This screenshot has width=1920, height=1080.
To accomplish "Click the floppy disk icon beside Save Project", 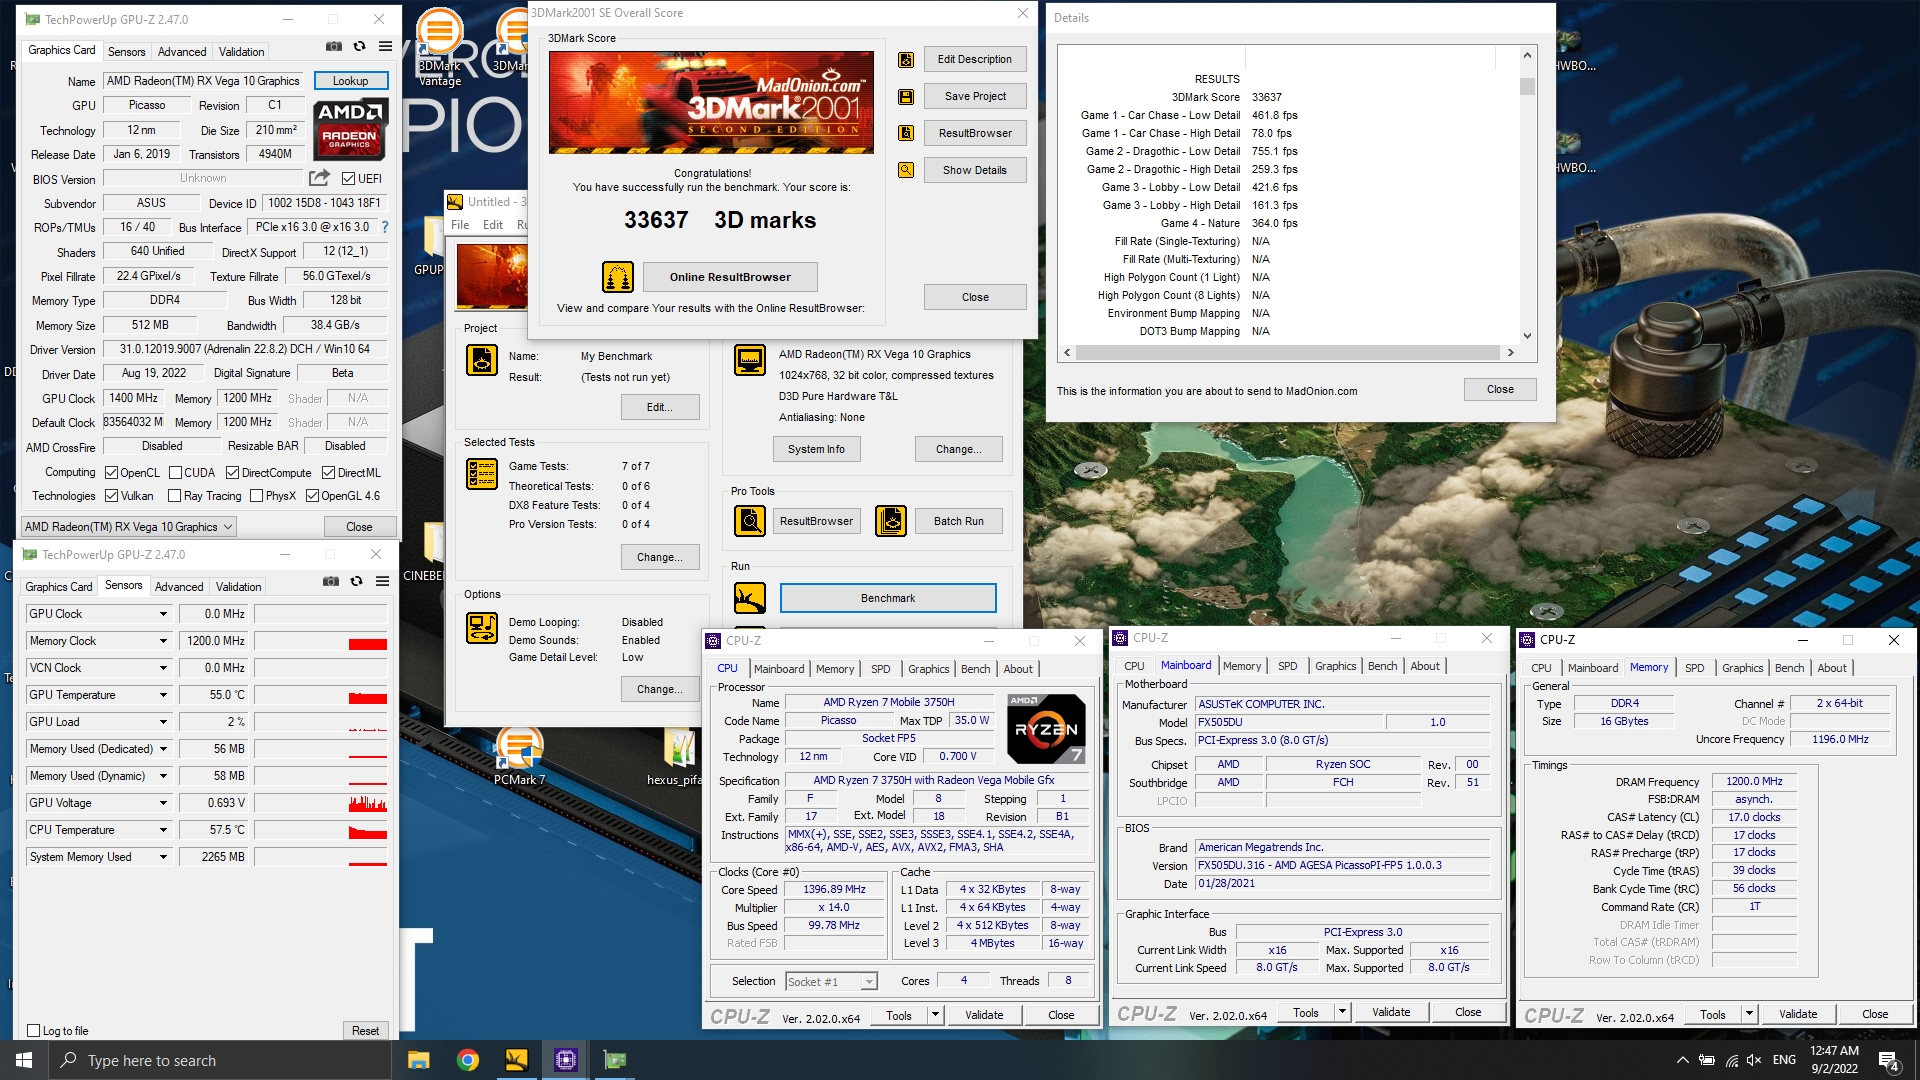I will (906, 97).
